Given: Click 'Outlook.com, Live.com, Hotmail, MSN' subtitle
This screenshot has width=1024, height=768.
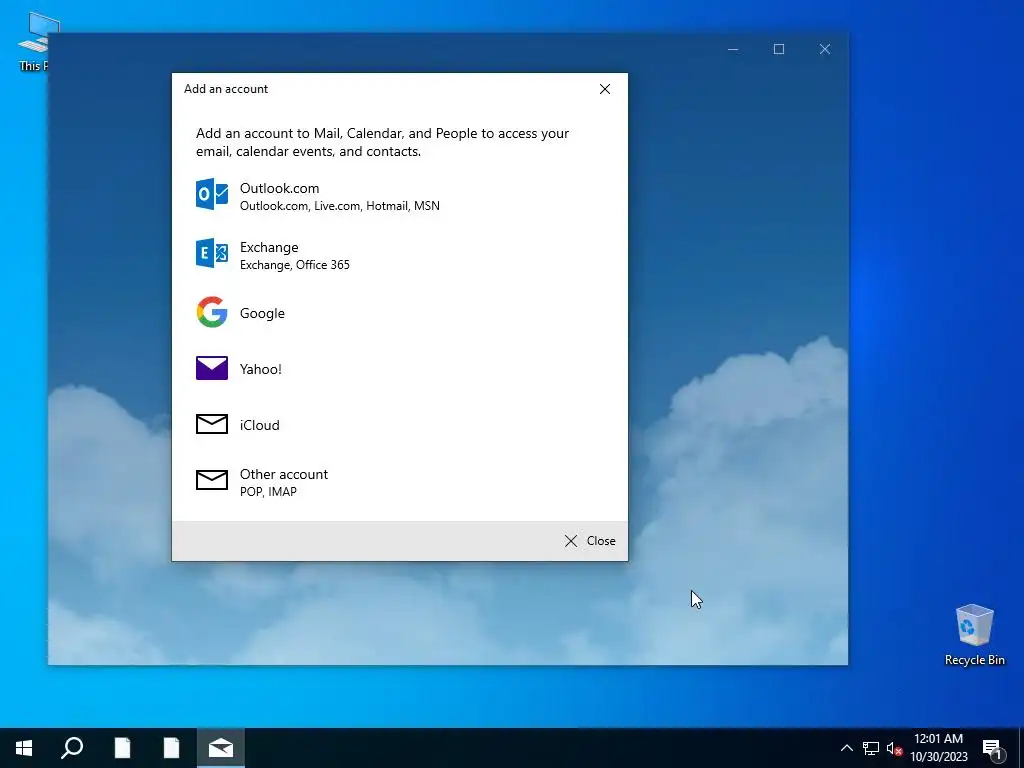Looking at the screenshot, I should (340, 206).
